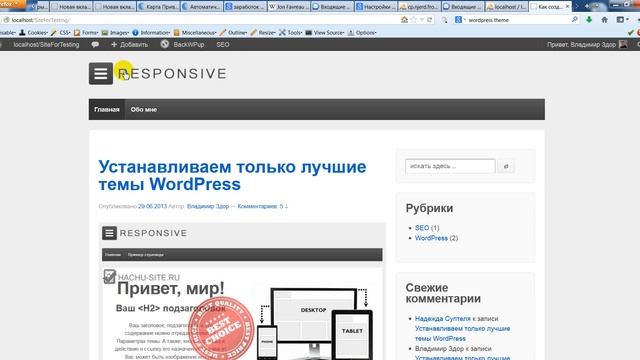This screenshot has width=640, height=360.
Task: Open the Outline dropdown in the developer toolbar
Action: point(233,33)
